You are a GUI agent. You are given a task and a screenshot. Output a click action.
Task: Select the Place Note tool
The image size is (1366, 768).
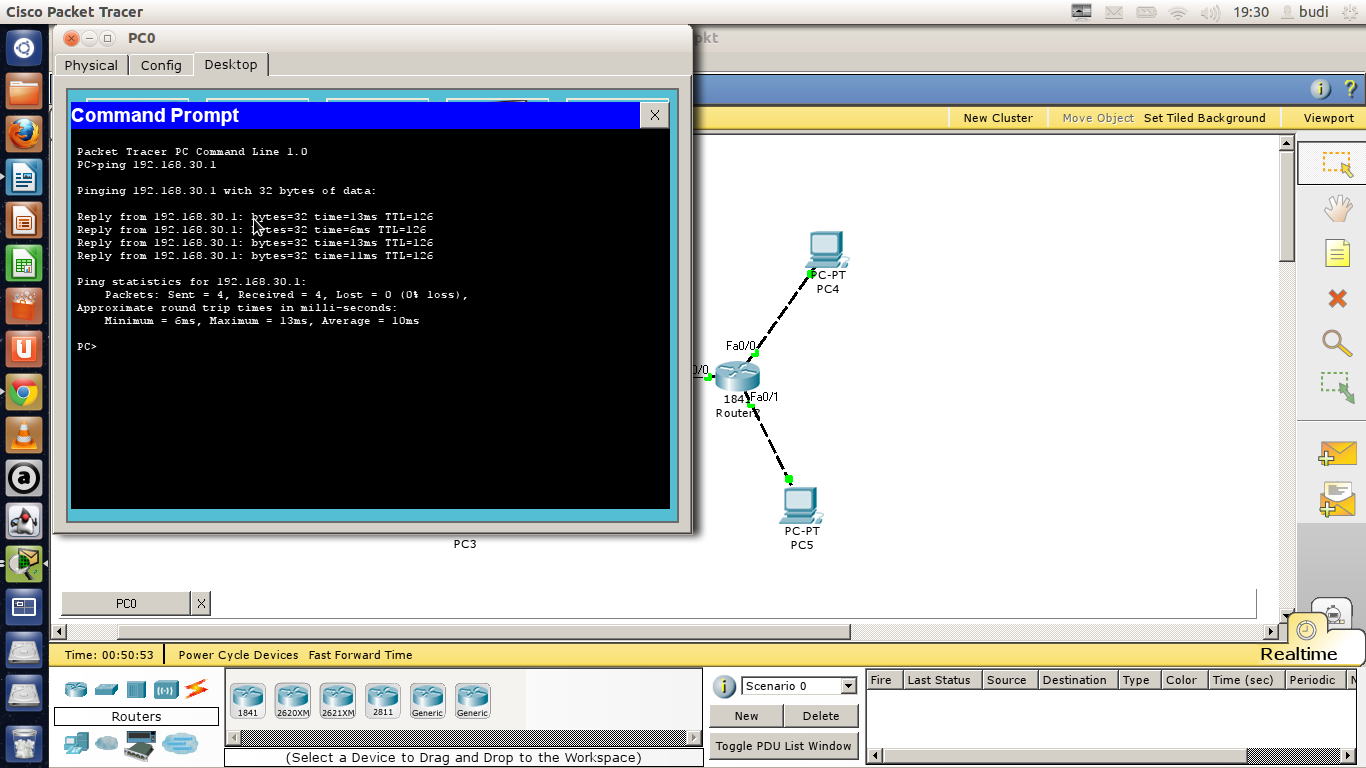tap(1337, 253)
